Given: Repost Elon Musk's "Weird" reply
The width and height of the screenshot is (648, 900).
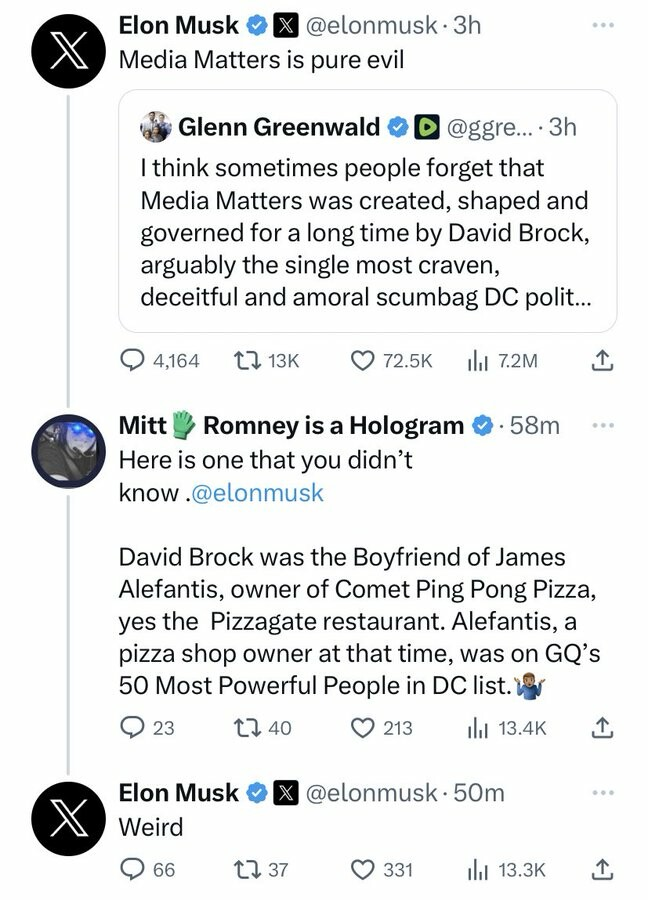Looking at the screenshot, I should click(249, 870).
